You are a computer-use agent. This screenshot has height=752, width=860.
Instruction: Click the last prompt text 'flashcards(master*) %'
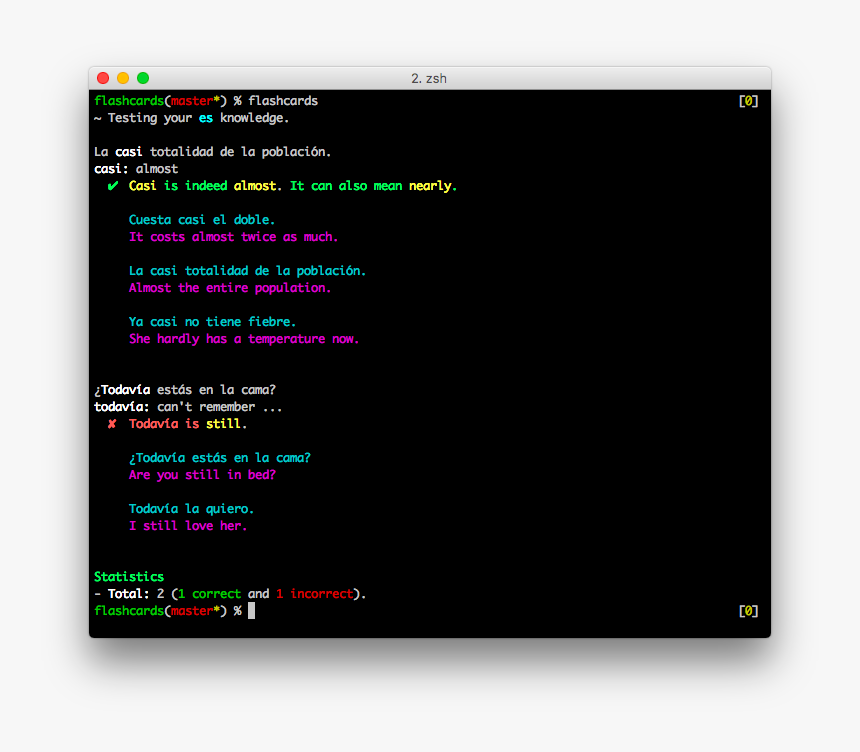(168, 611)
